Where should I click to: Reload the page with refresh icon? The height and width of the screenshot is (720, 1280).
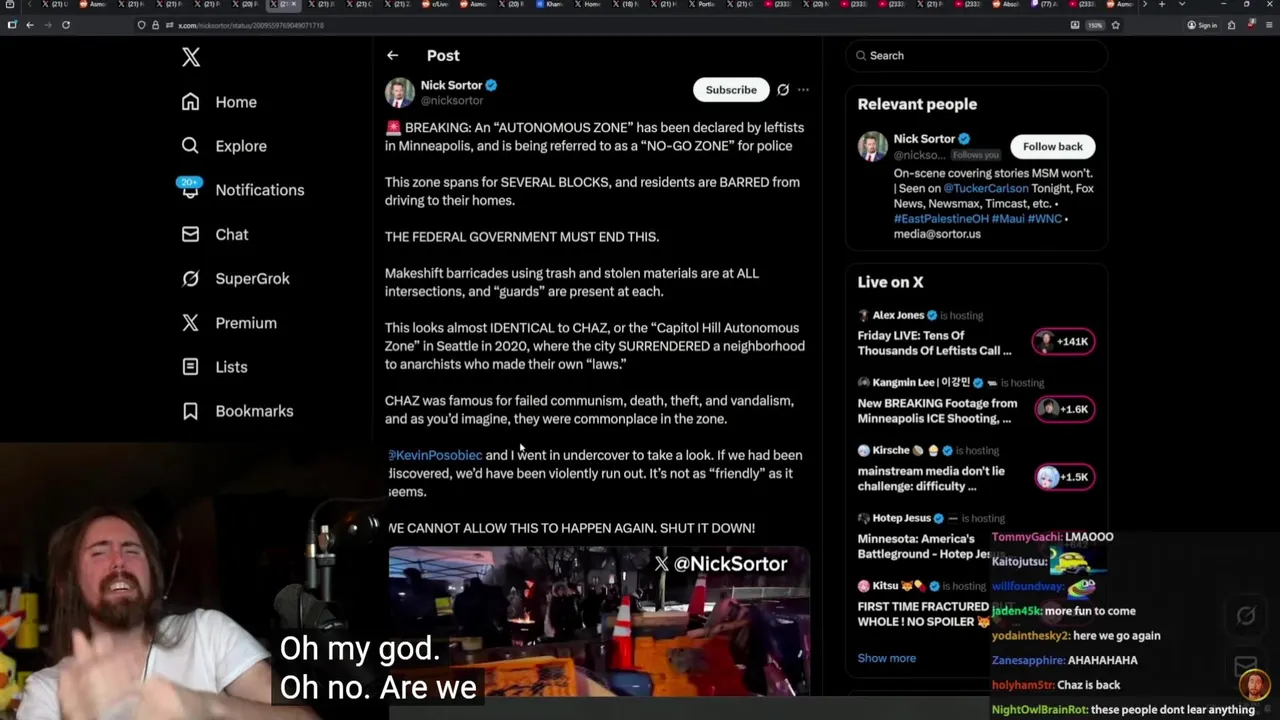click(x=66, y=25)
